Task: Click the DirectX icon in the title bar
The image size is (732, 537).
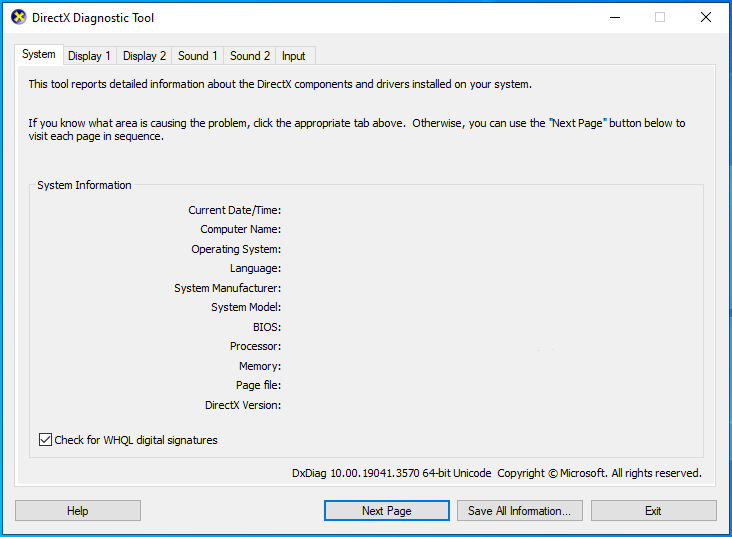Action: (x=18, y=18)
